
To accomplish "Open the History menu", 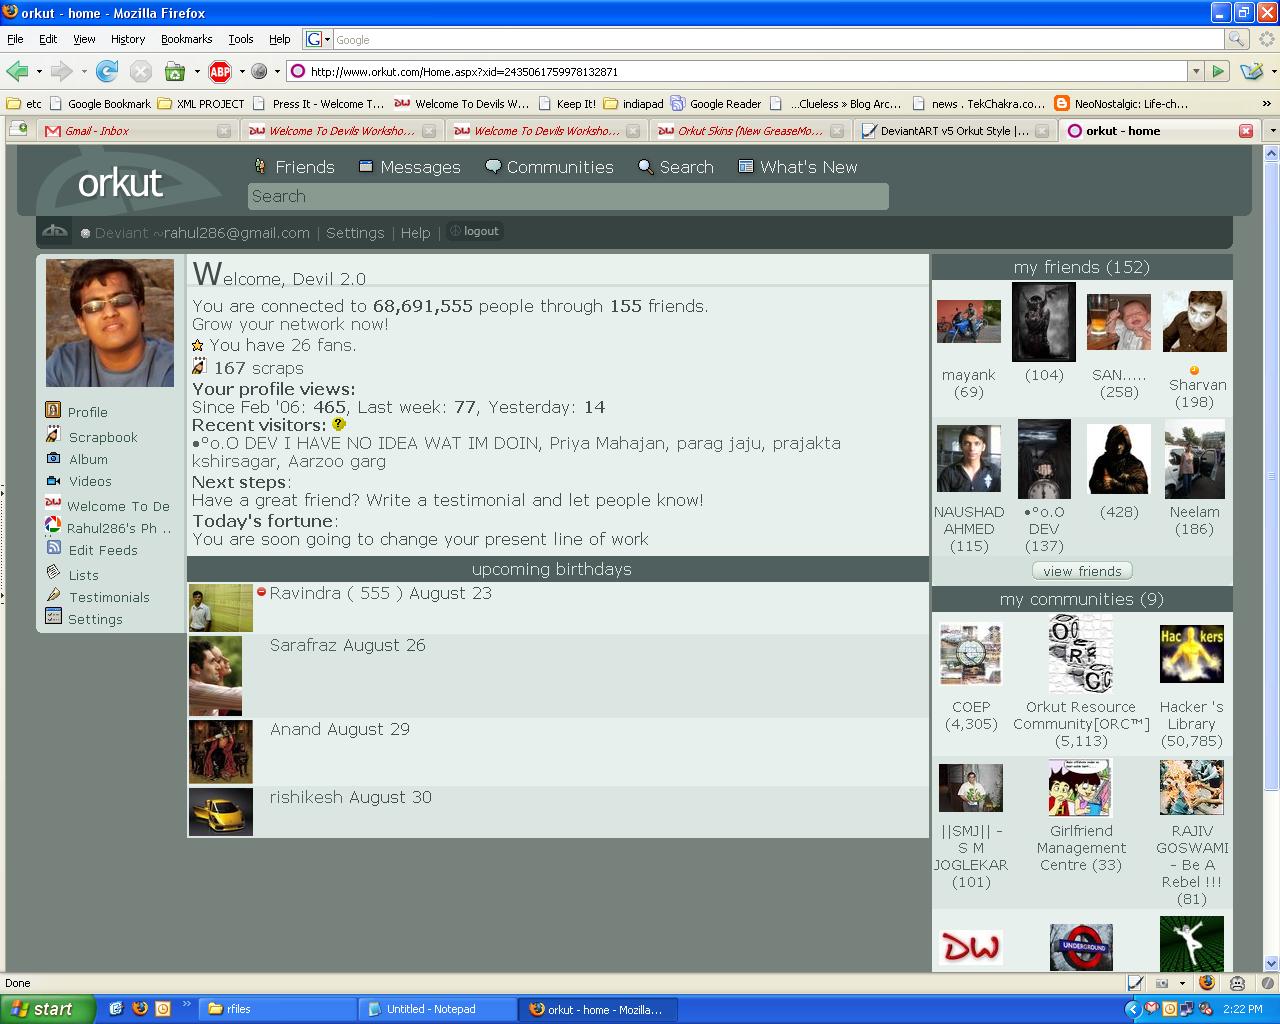I will point(128,39).
